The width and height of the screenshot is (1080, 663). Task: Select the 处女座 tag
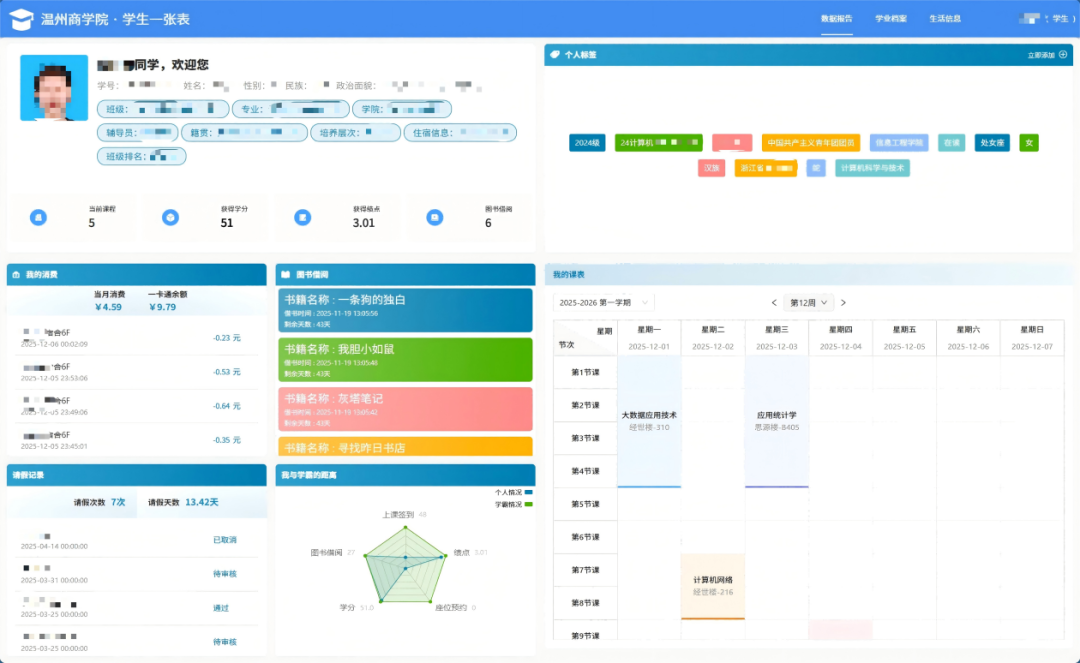992,143
